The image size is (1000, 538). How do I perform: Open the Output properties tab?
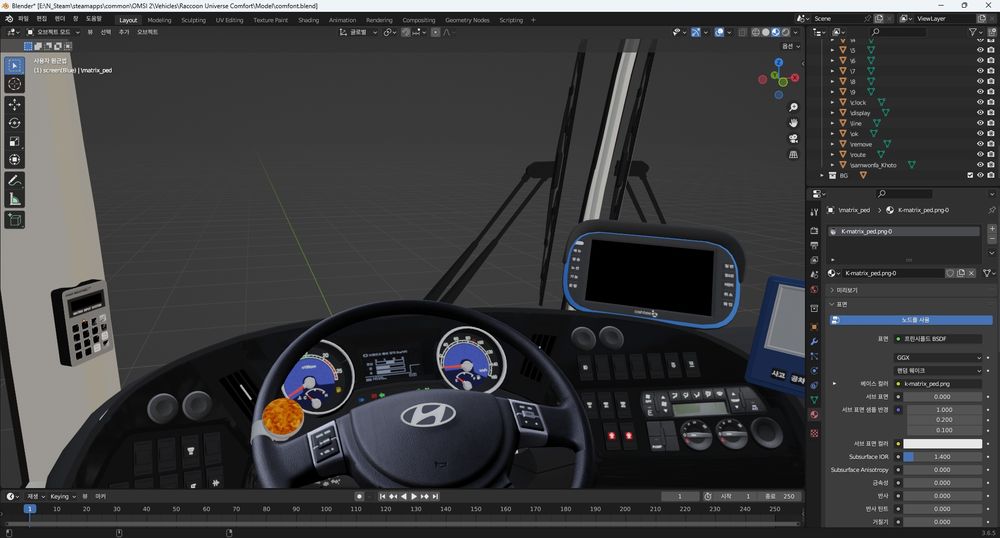814,245
